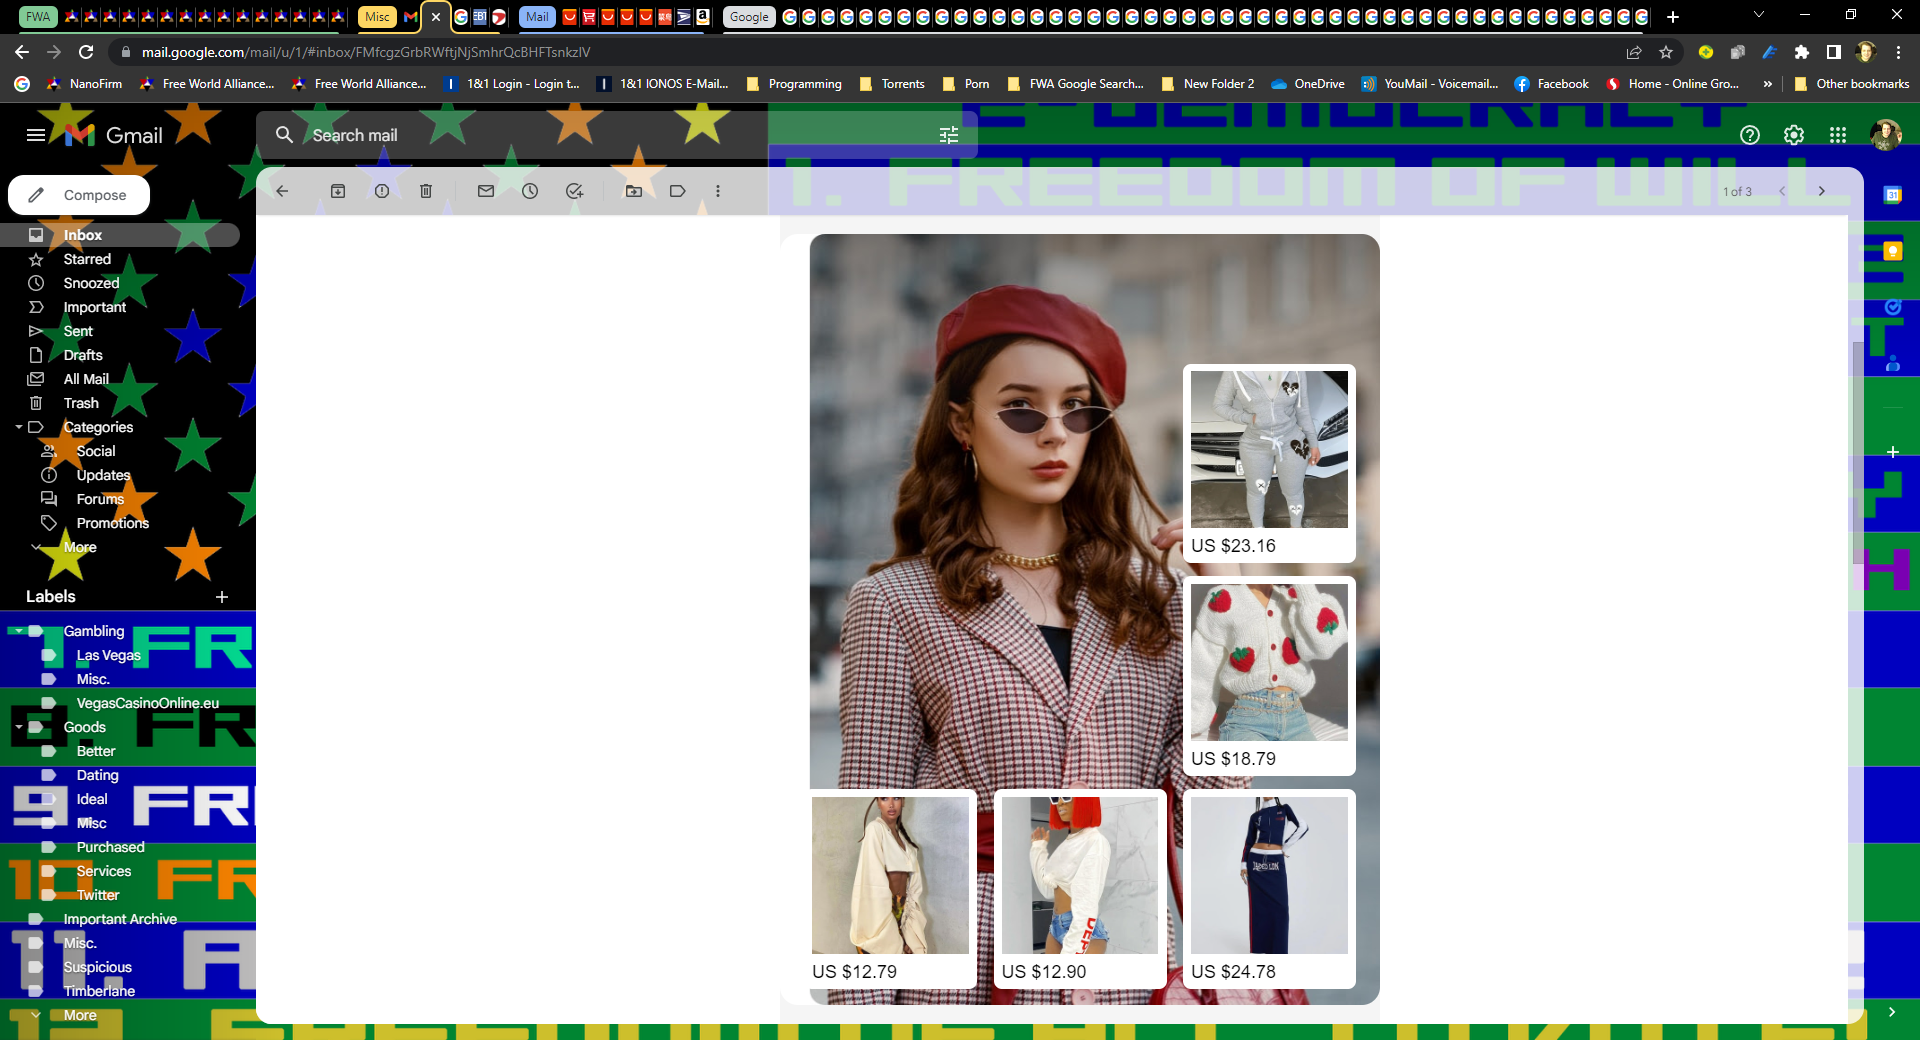Open the US $18.79 strawberry cardigan thumbnail

tap(1269, 662)
